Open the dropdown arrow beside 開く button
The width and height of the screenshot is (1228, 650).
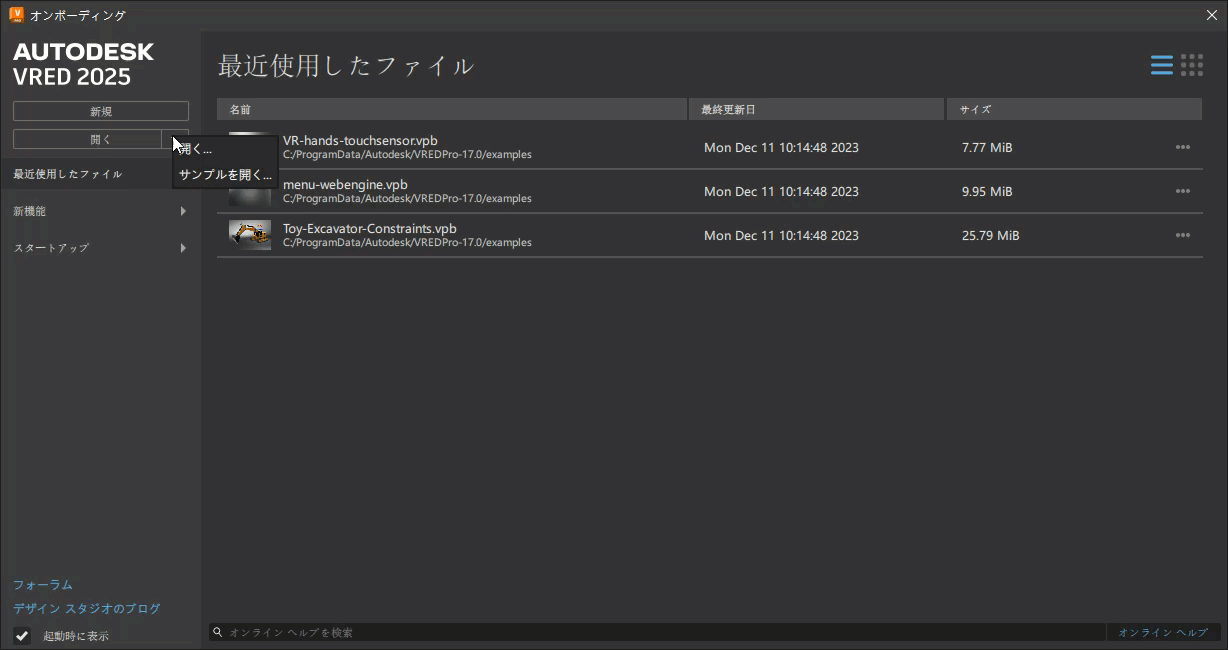[x=175, y=139]
